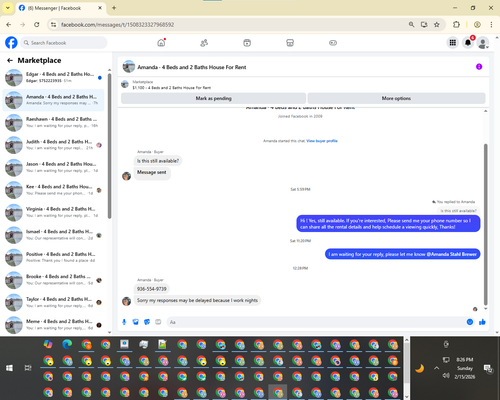
Task: Open the Friends icon in top navigation
Action: point(204,43)
